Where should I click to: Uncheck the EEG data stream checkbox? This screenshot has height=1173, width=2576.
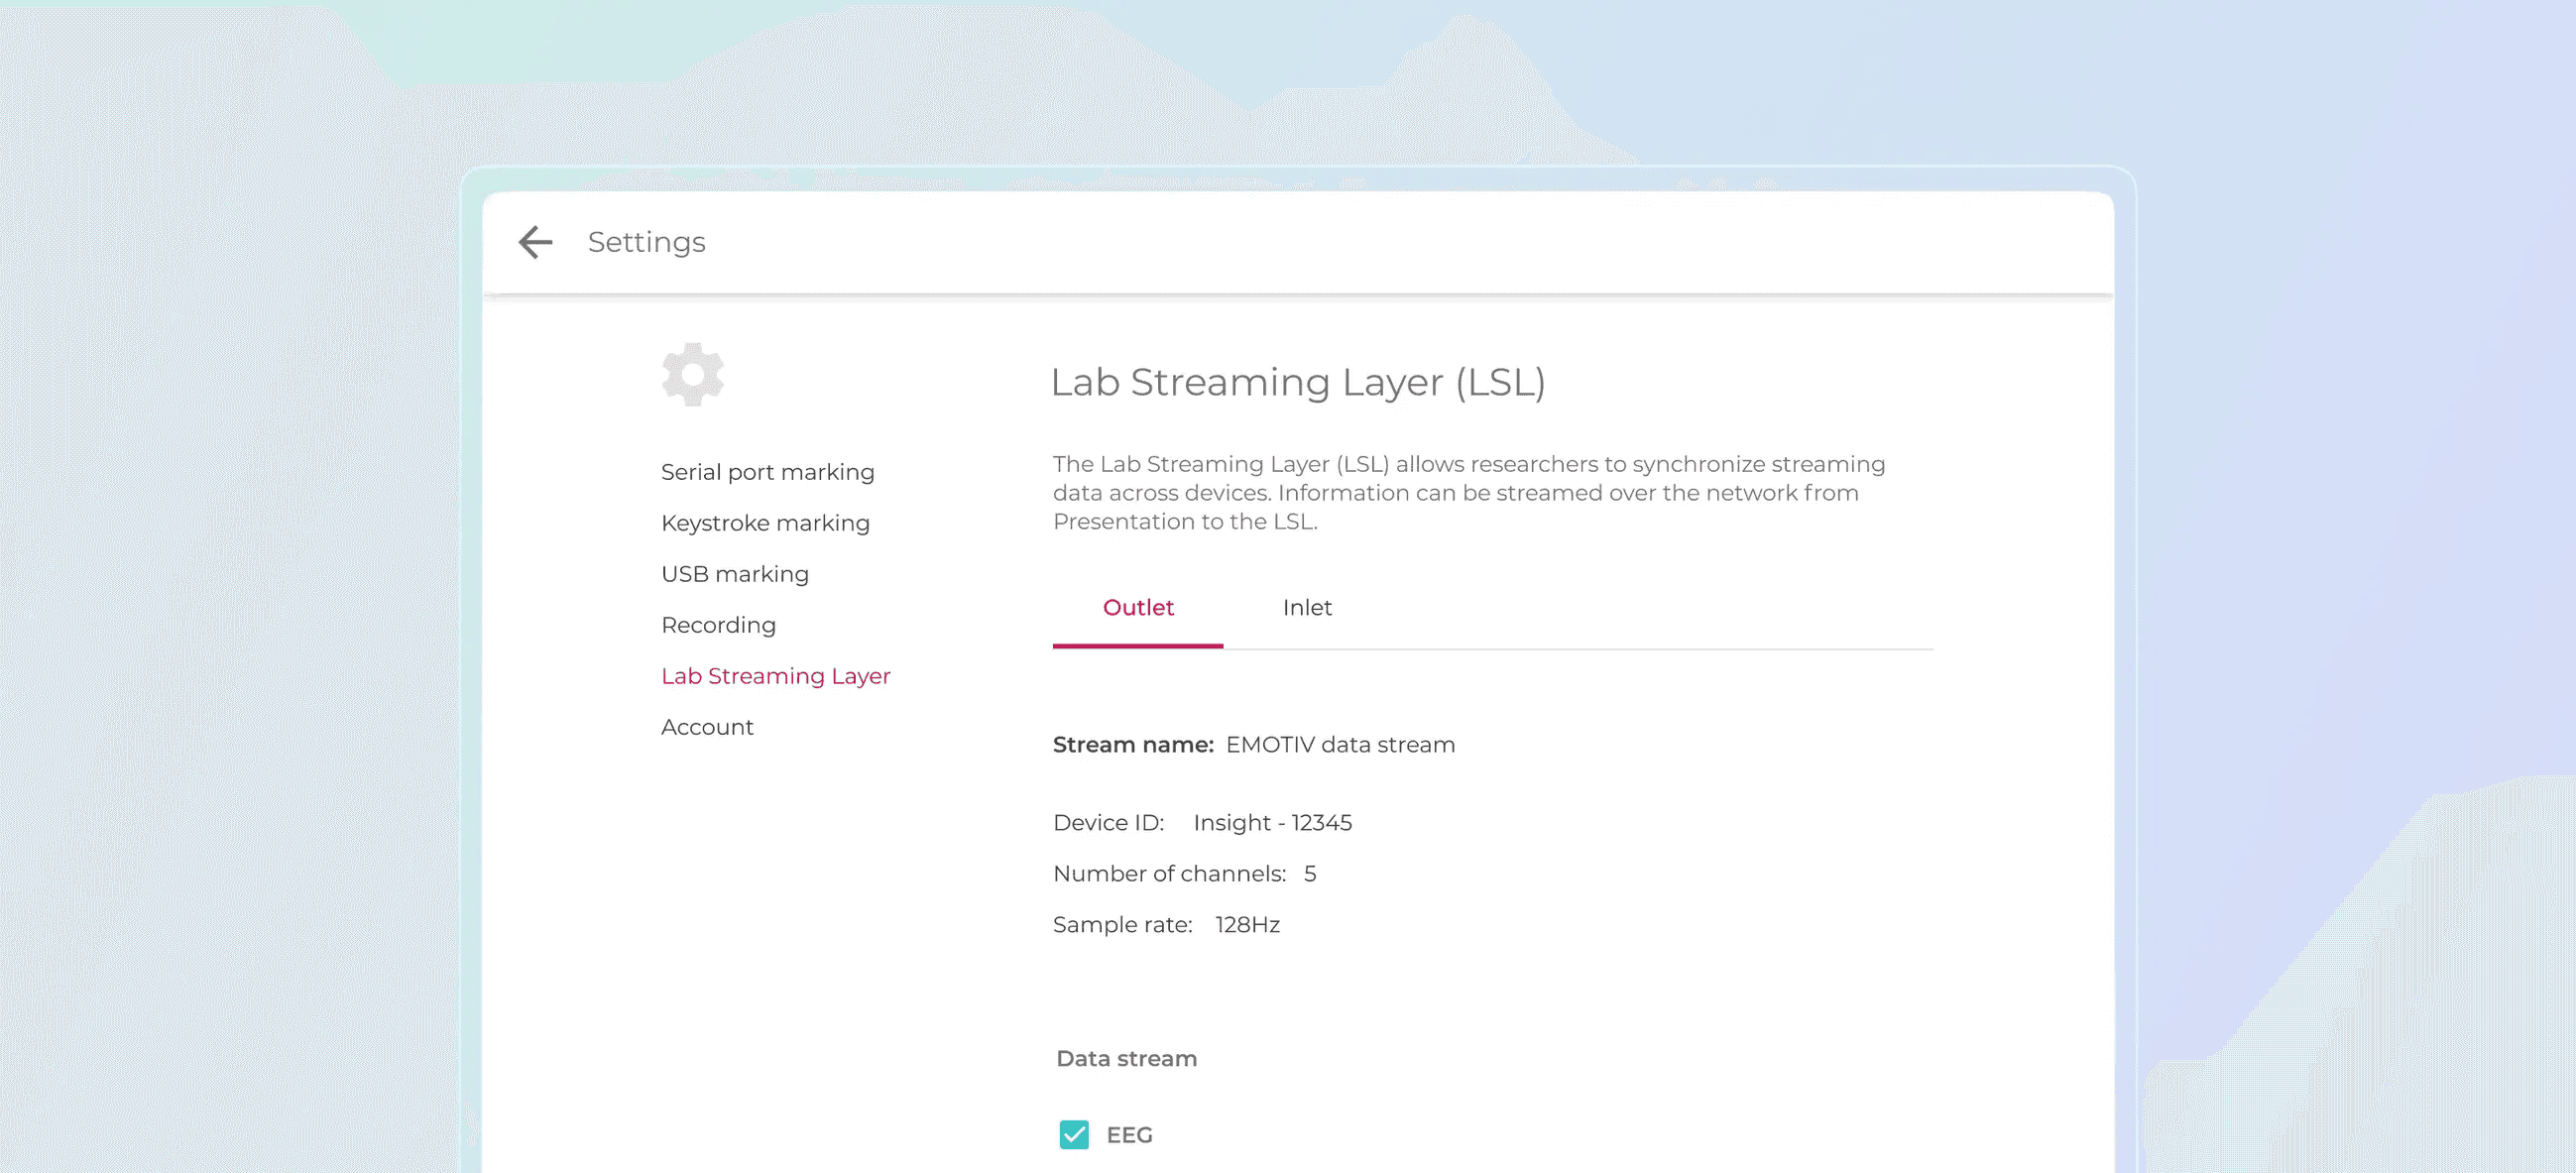click(x=1074, y=1134)
